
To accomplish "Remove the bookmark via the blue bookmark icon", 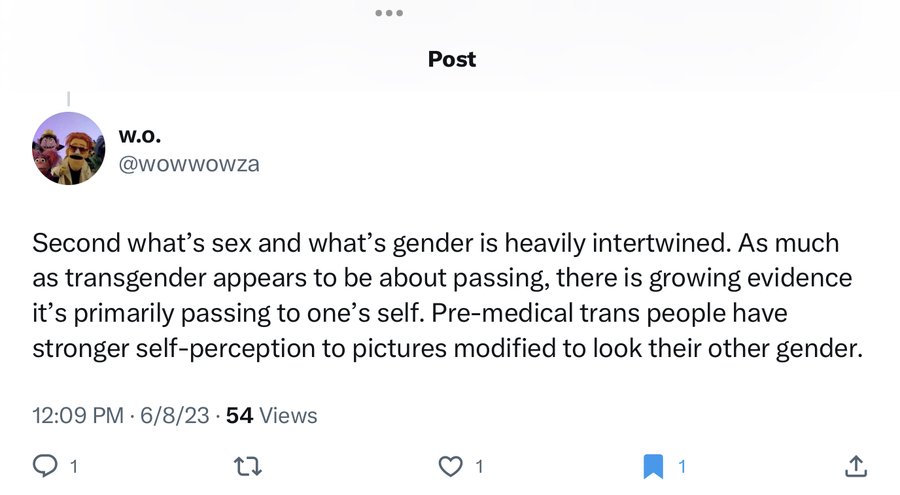I will (x=653, y=466).
